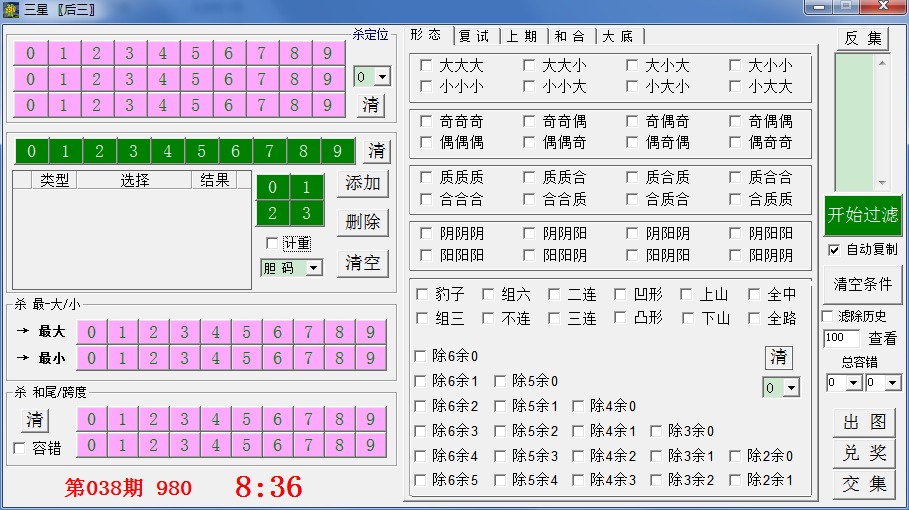
Task: Click the results list vertical scrollbar
Action: click(x=881, y=124)
